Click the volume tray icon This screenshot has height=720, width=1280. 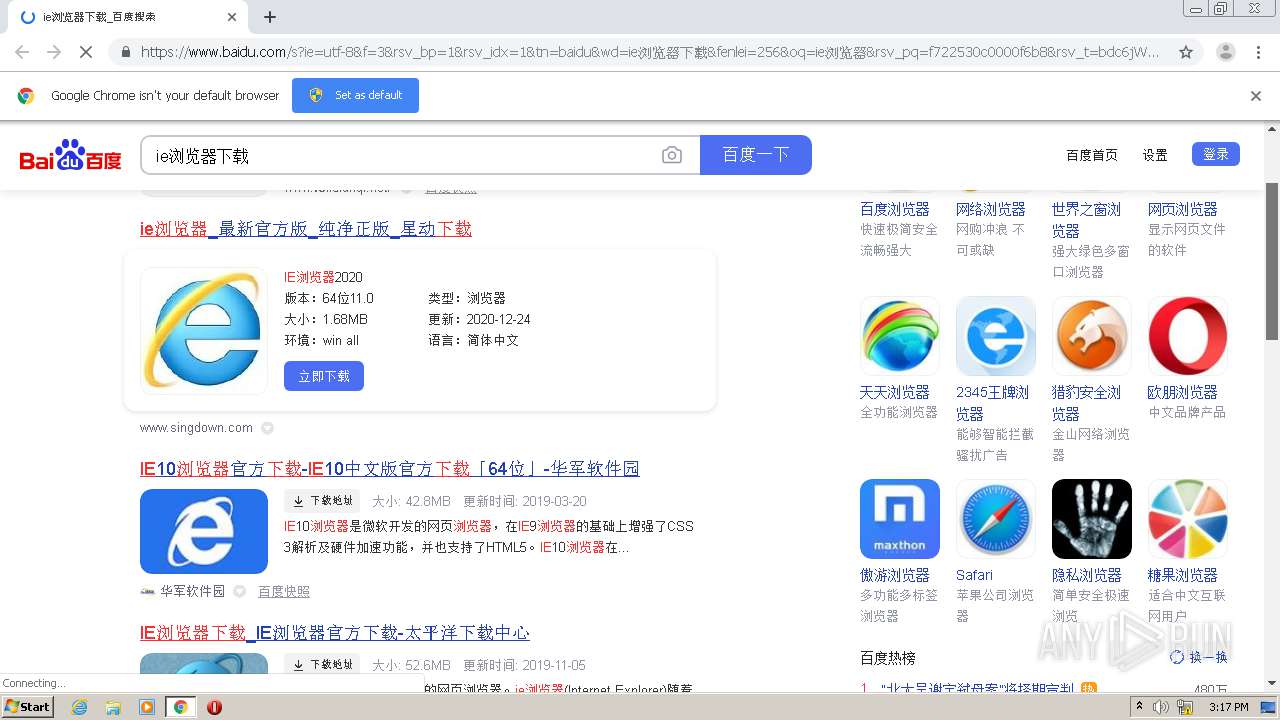(x=1161, y=707)
